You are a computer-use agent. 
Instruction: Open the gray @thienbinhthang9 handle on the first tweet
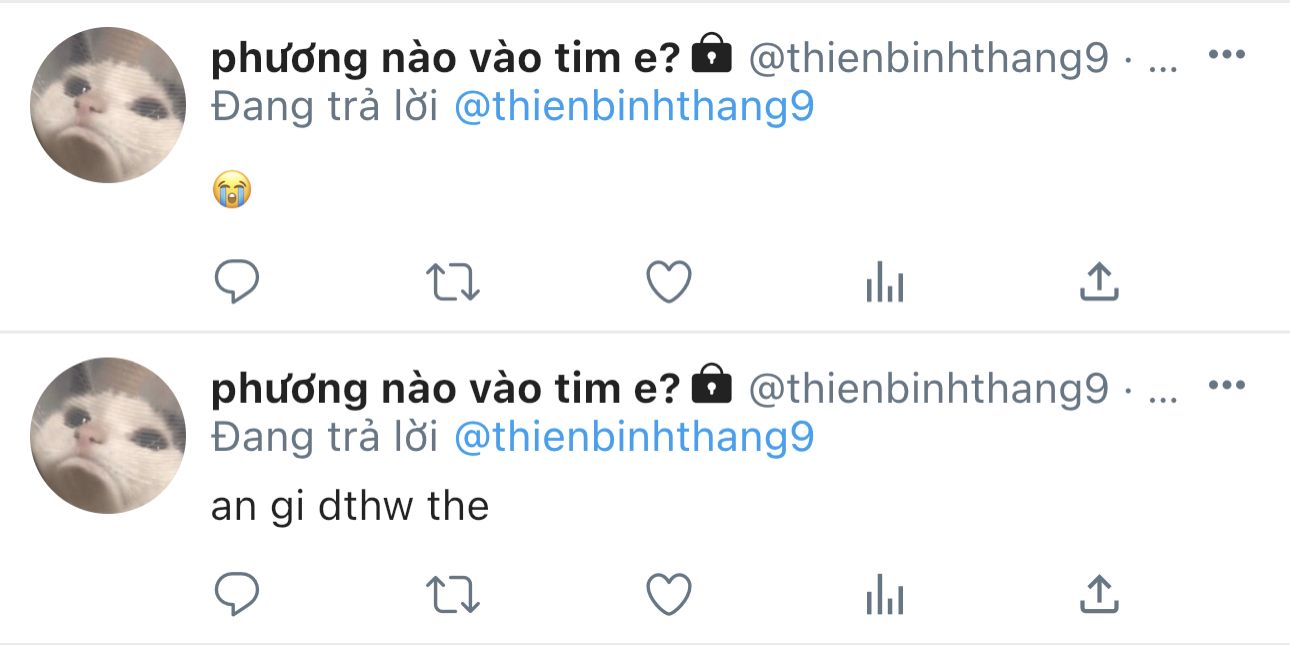pos(929,60)
